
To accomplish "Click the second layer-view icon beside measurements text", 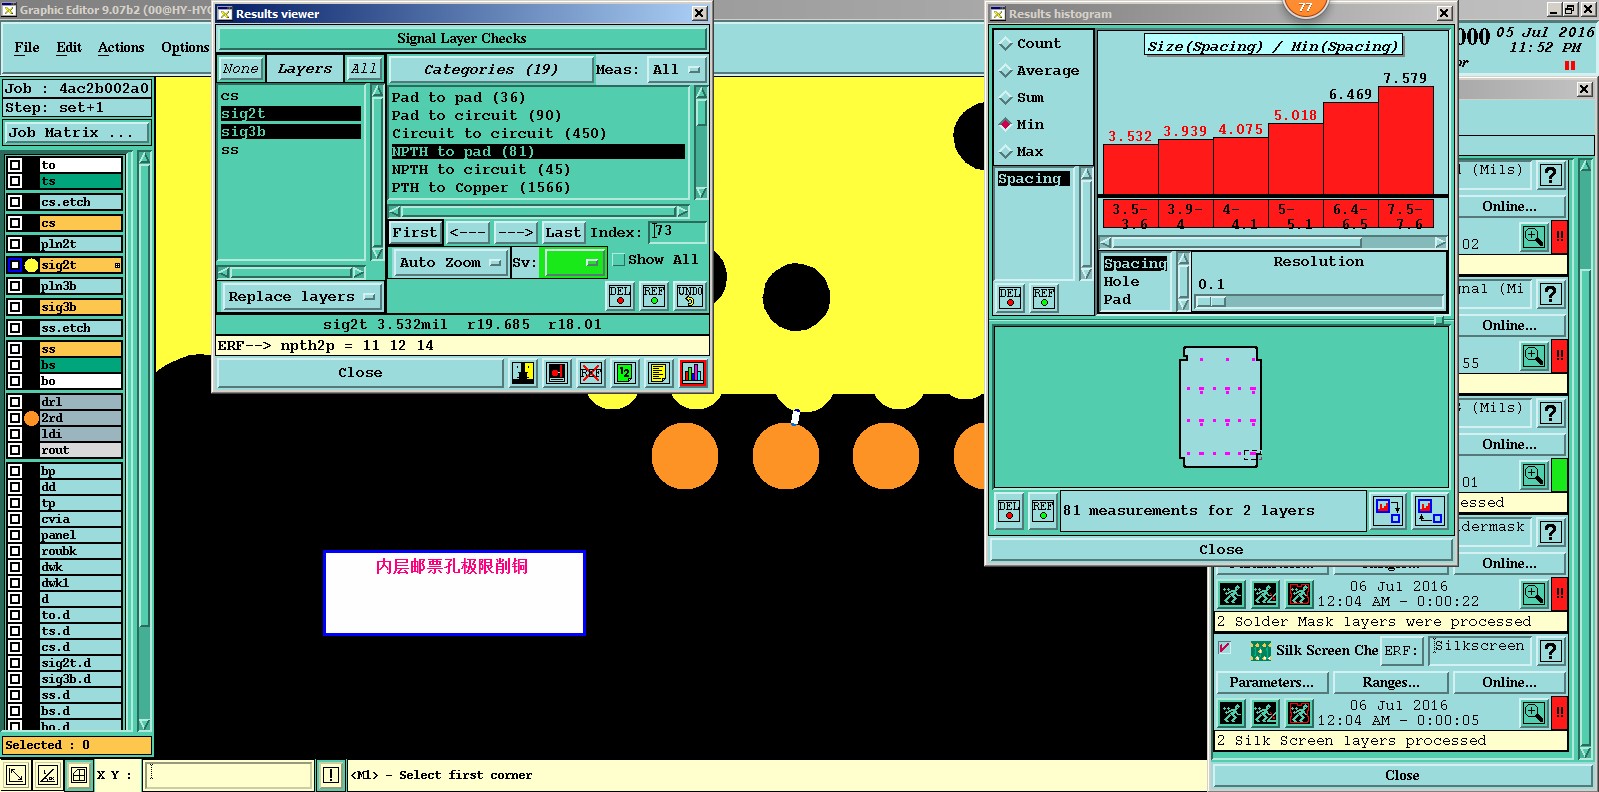I will [x=1430, y=511].
